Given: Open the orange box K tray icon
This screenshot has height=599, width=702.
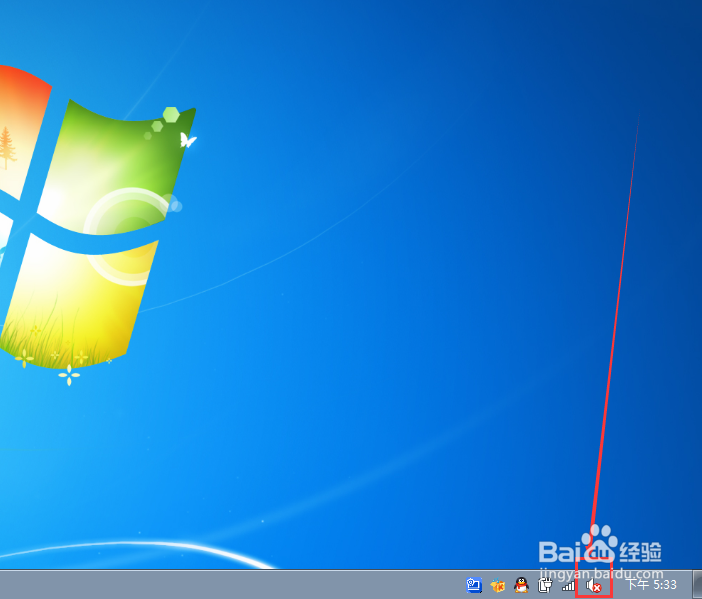Looking at the screenshot, I should [497, 585].
